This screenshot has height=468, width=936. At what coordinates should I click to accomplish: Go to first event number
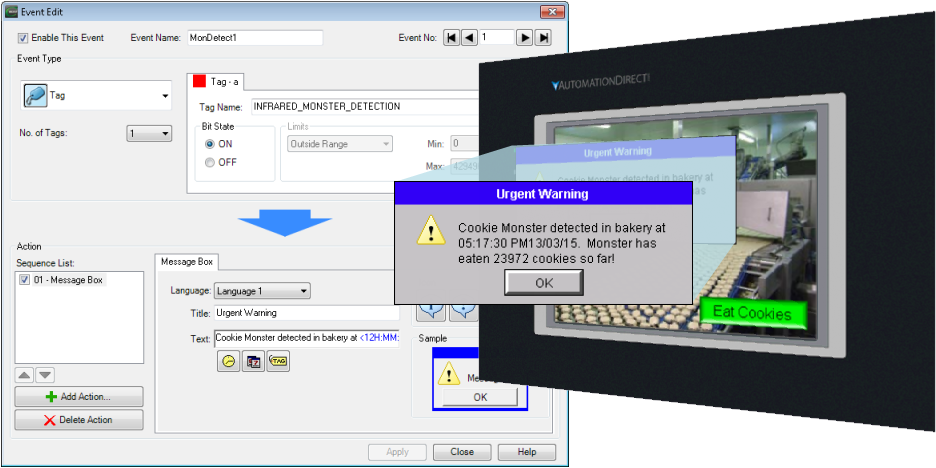452,38
